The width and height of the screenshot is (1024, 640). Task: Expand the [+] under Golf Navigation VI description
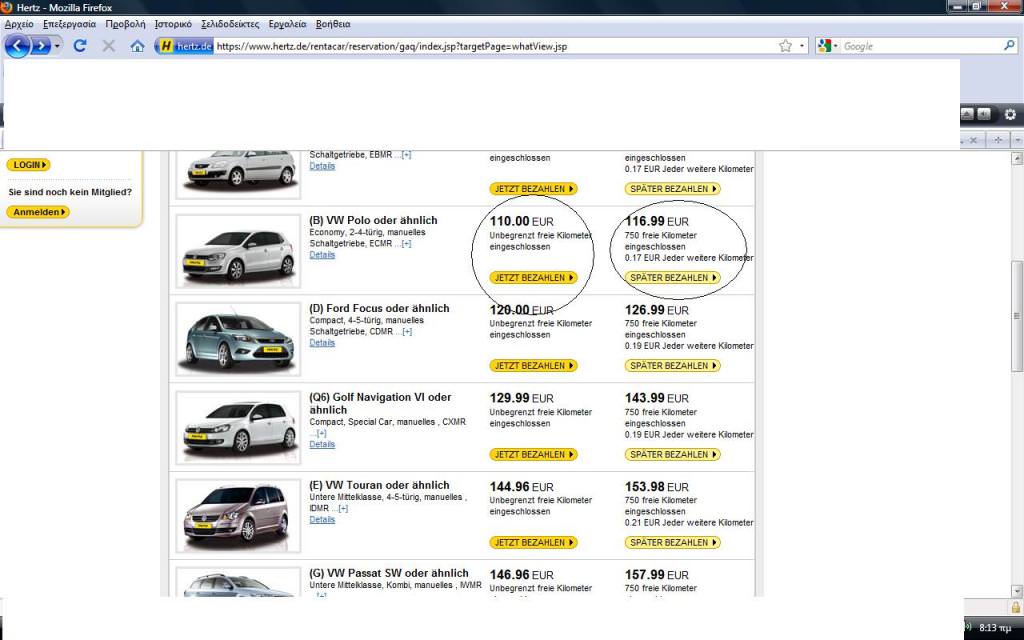coord(320,433)
